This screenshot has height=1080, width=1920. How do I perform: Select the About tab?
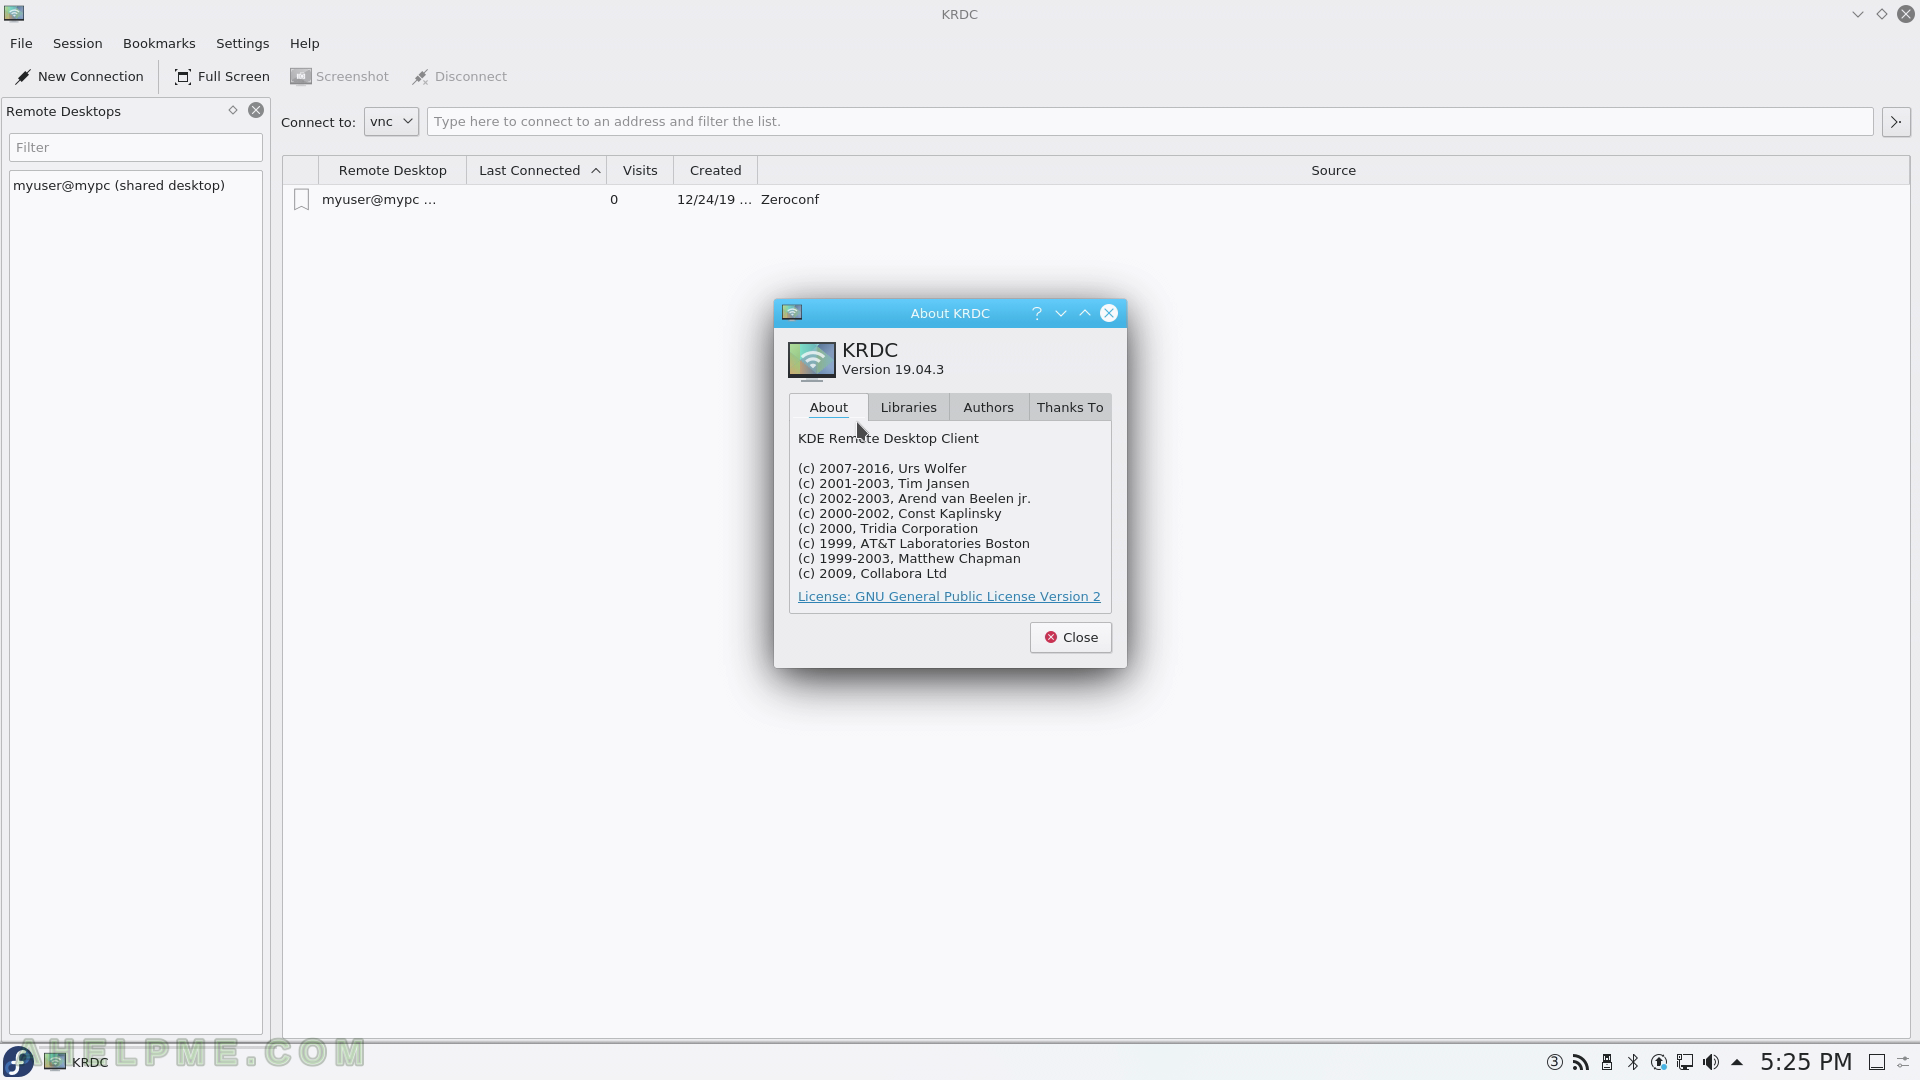tap(829, 408)
